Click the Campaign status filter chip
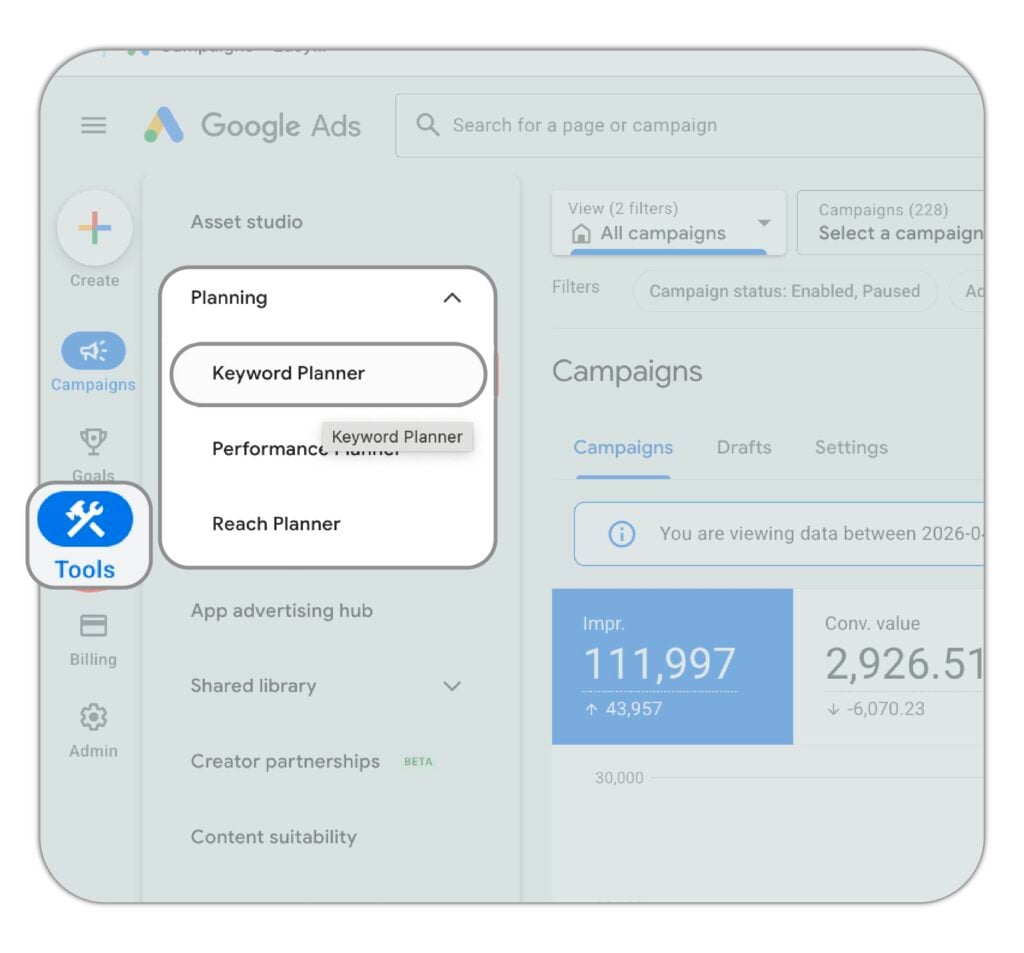The height and width of the screenshot is (953, 1024). click(784, 291)
